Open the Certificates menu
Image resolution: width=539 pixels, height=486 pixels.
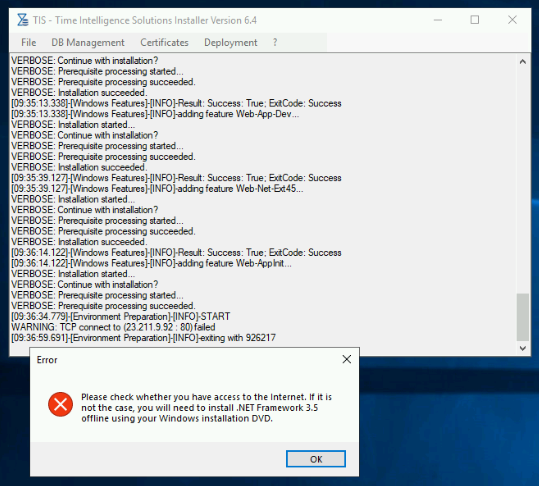pos(164,43)
